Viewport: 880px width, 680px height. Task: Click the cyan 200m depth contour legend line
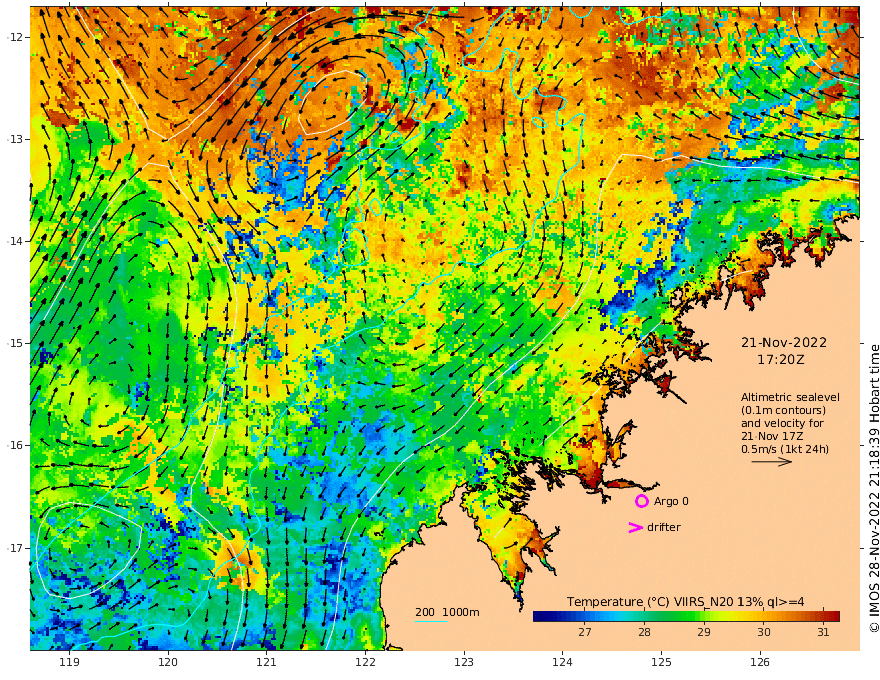[x=431, y=621]
